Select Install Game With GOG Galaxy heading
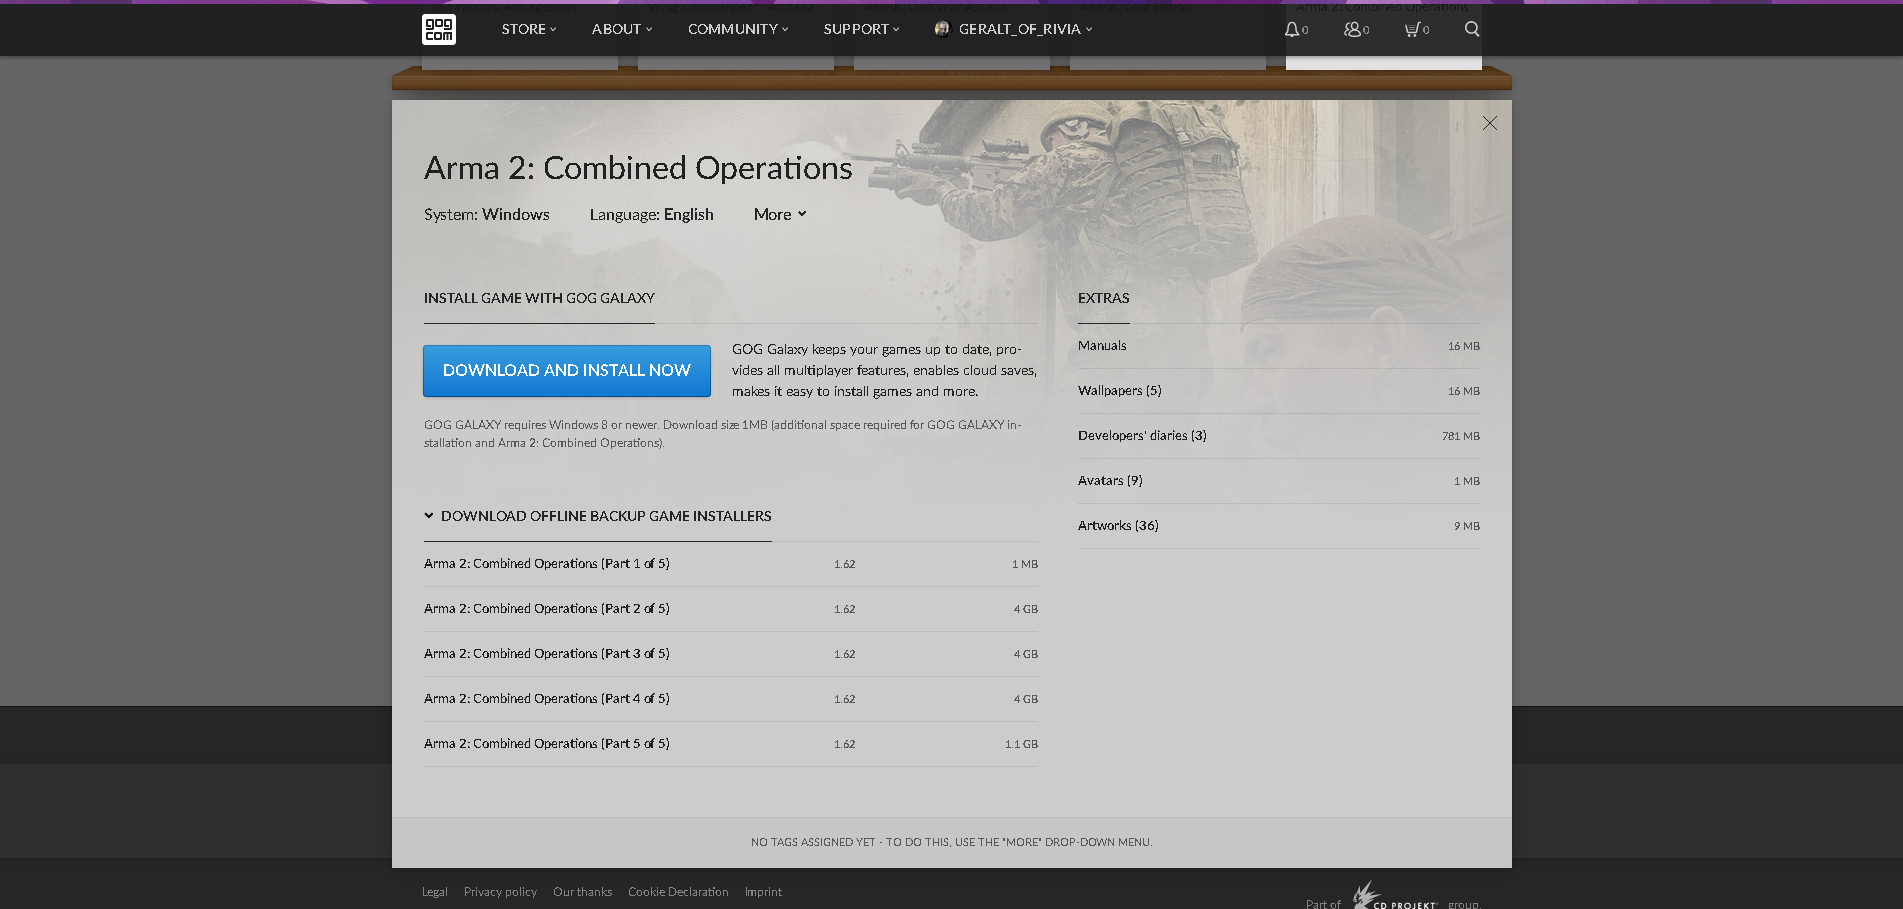Viewport: 1903px width, 909px height. tap(539, 298)
